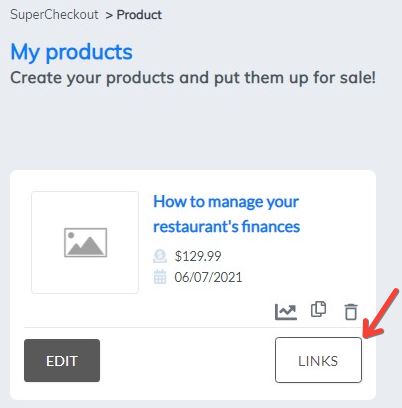Image resolution: width=402 pixels, height=408 pixels.
Task: Select the product thumbnail box
Action: (85, 242)
